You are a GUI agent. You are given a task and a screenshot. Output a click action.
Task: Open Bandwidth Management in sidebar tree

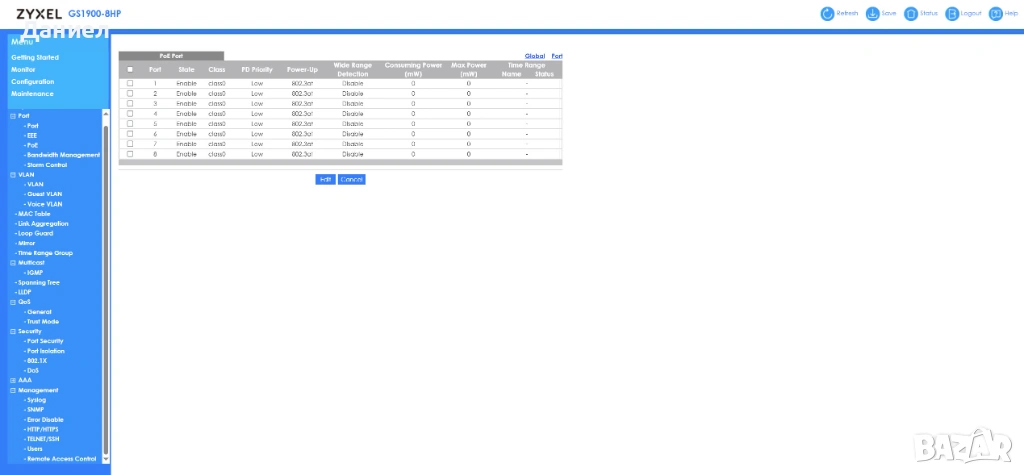click(63, 155)
